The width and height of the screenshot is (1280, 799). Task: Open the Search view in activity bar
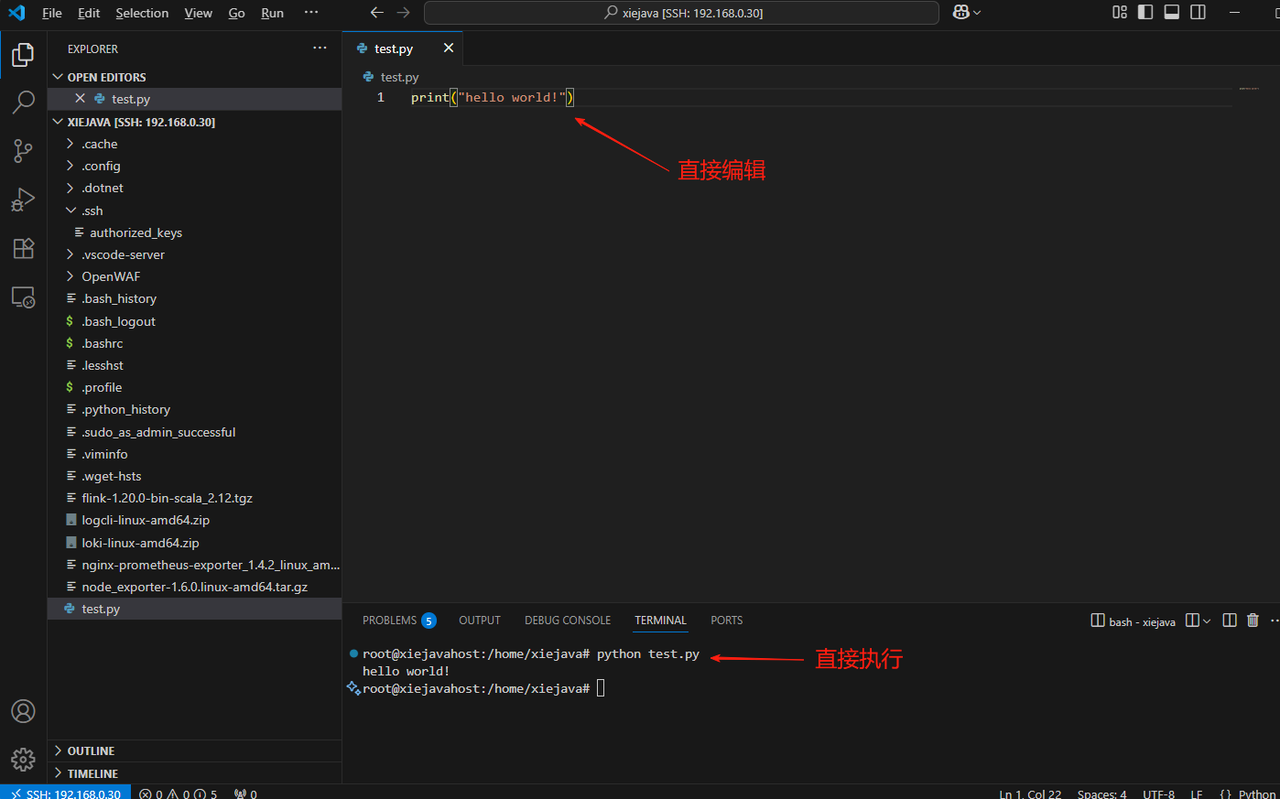coord(23,102)
